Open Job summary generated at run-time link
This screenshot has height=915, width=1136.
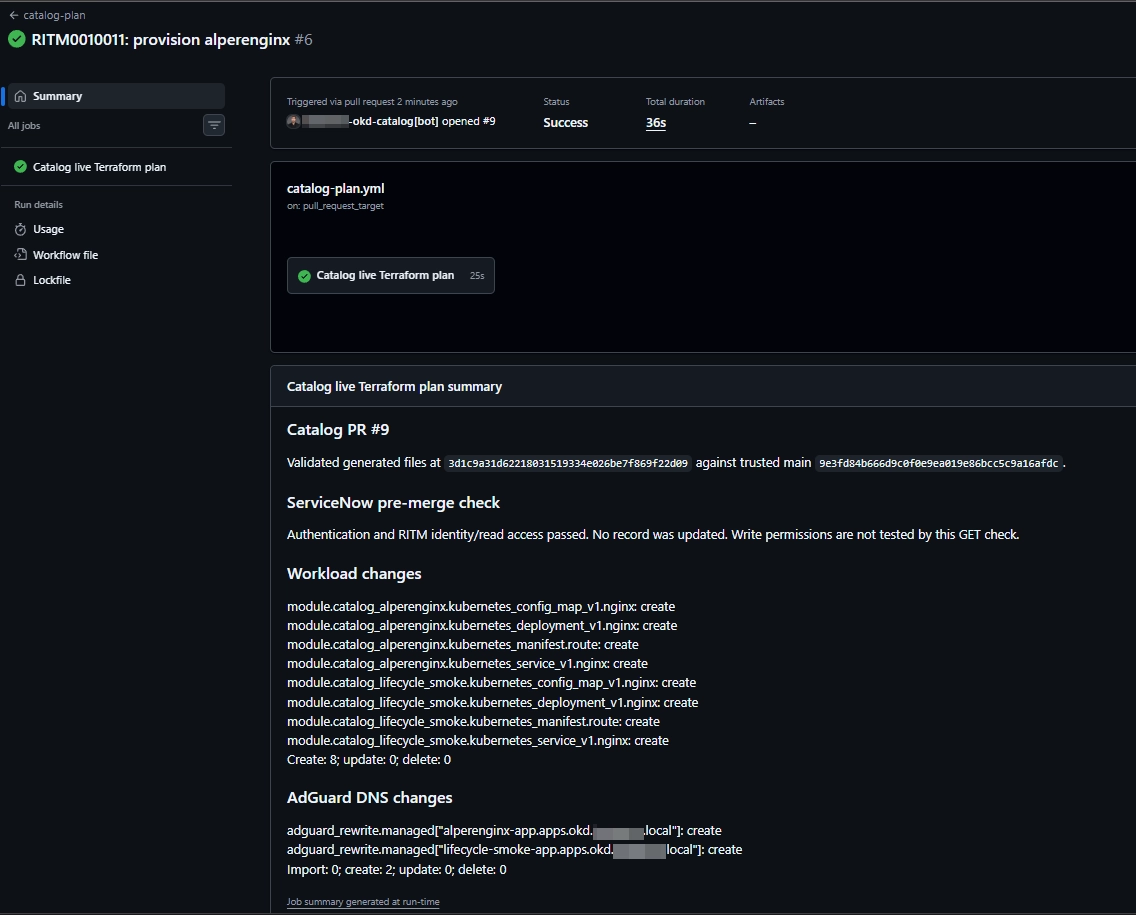[x=363, y=901]
